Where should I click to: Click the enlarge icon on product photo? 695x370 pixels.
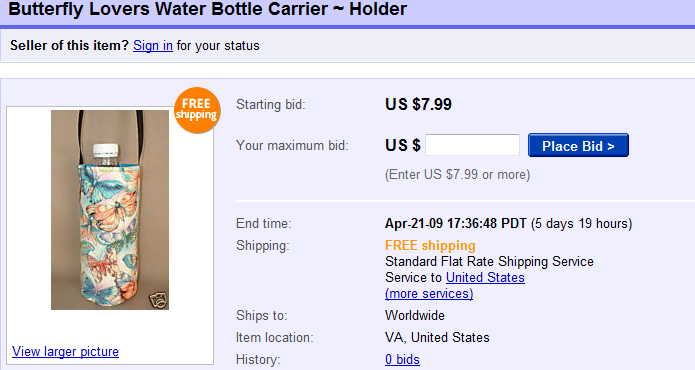[x=158, y=299]
